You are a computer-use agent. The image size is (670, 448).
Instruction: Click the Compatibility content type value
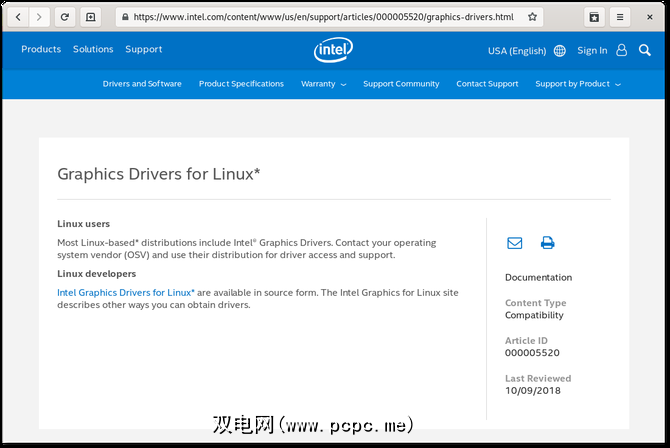[534, 315]
